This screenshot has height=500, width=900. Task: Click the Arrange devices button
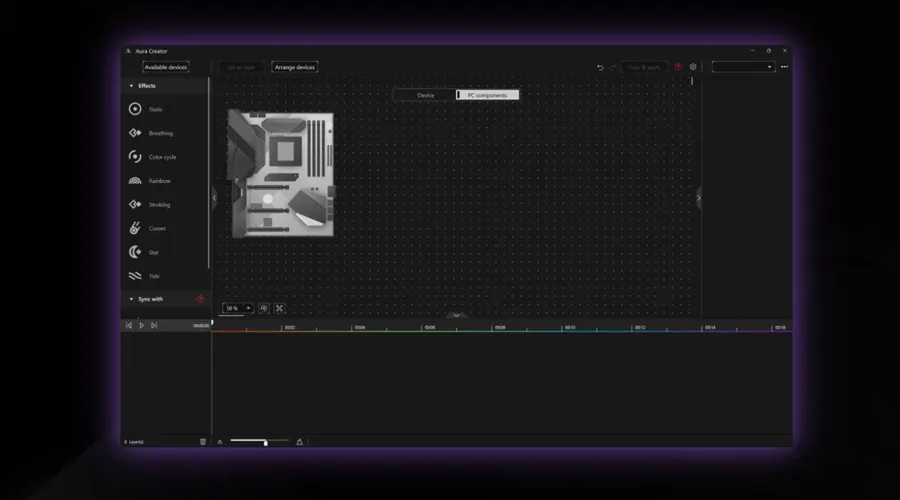click(294, 67)
